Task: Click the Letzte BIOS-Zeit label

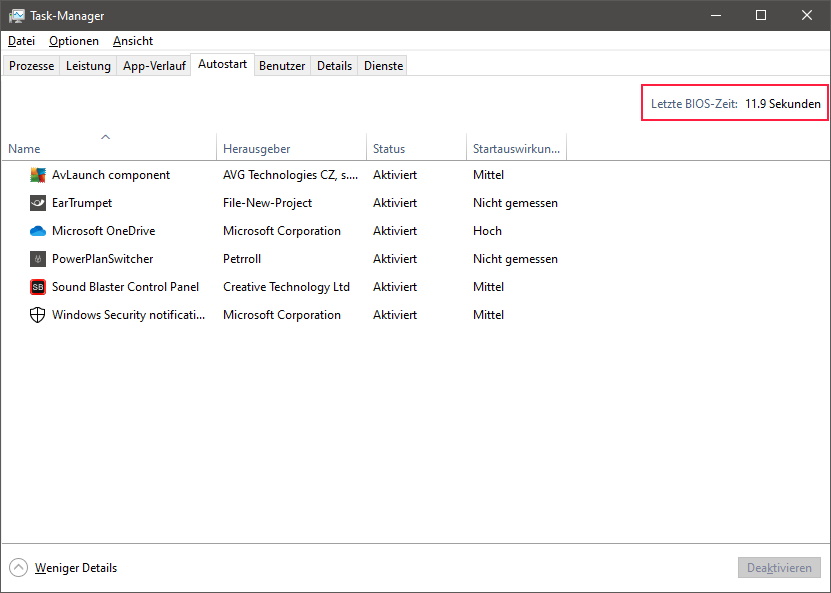Action: [694, 104]
